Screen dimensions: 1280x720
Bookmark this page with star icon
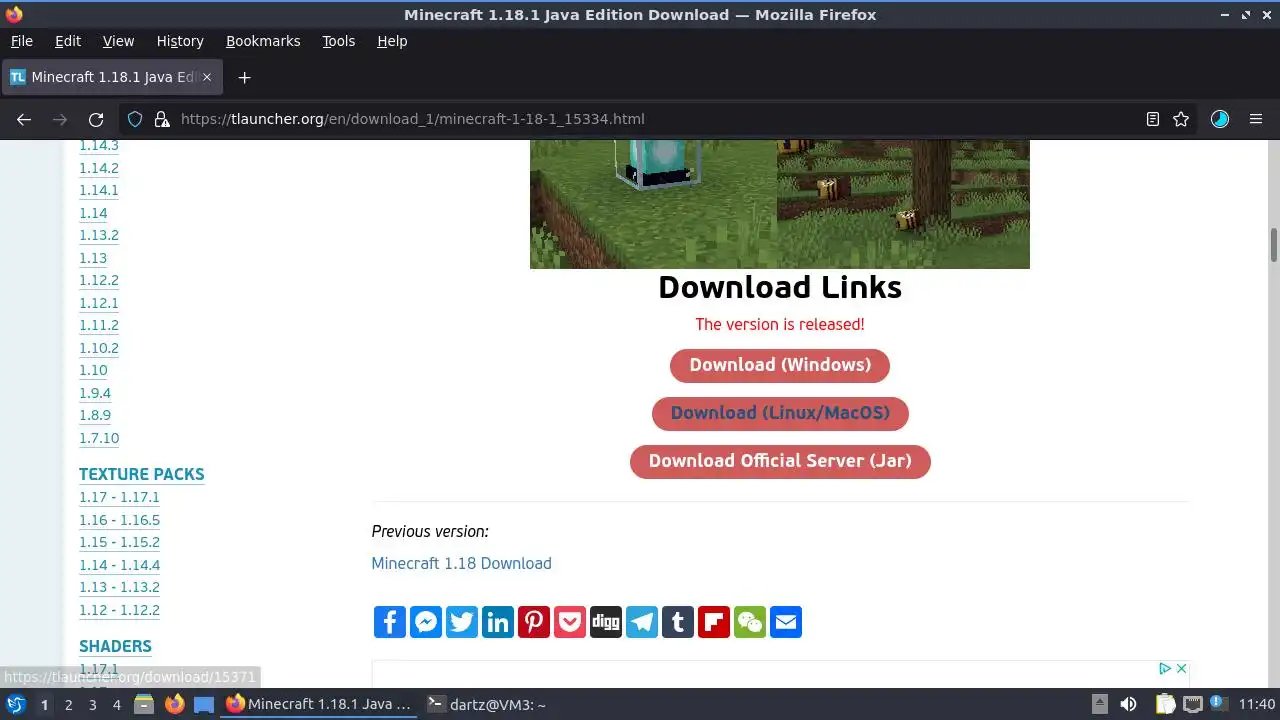pyautogui.click(x=1181, y=119)
